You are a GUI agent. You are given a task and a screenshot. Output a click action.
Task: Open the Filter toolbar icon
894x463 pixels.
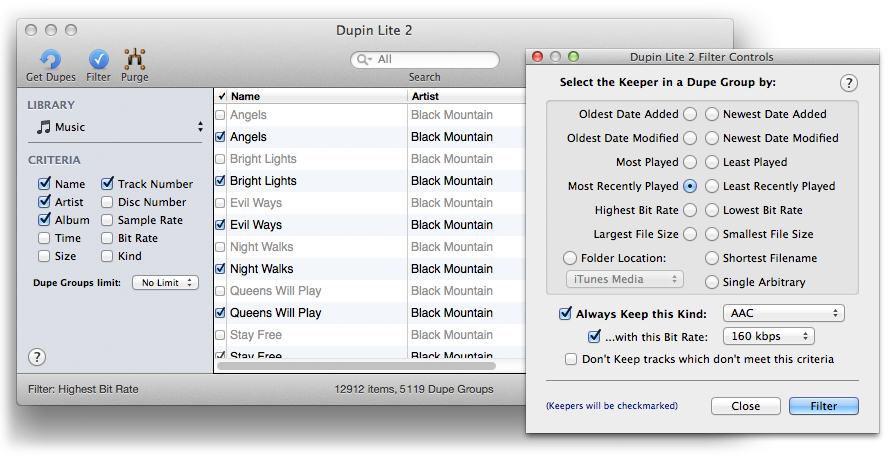coord(99,59)
